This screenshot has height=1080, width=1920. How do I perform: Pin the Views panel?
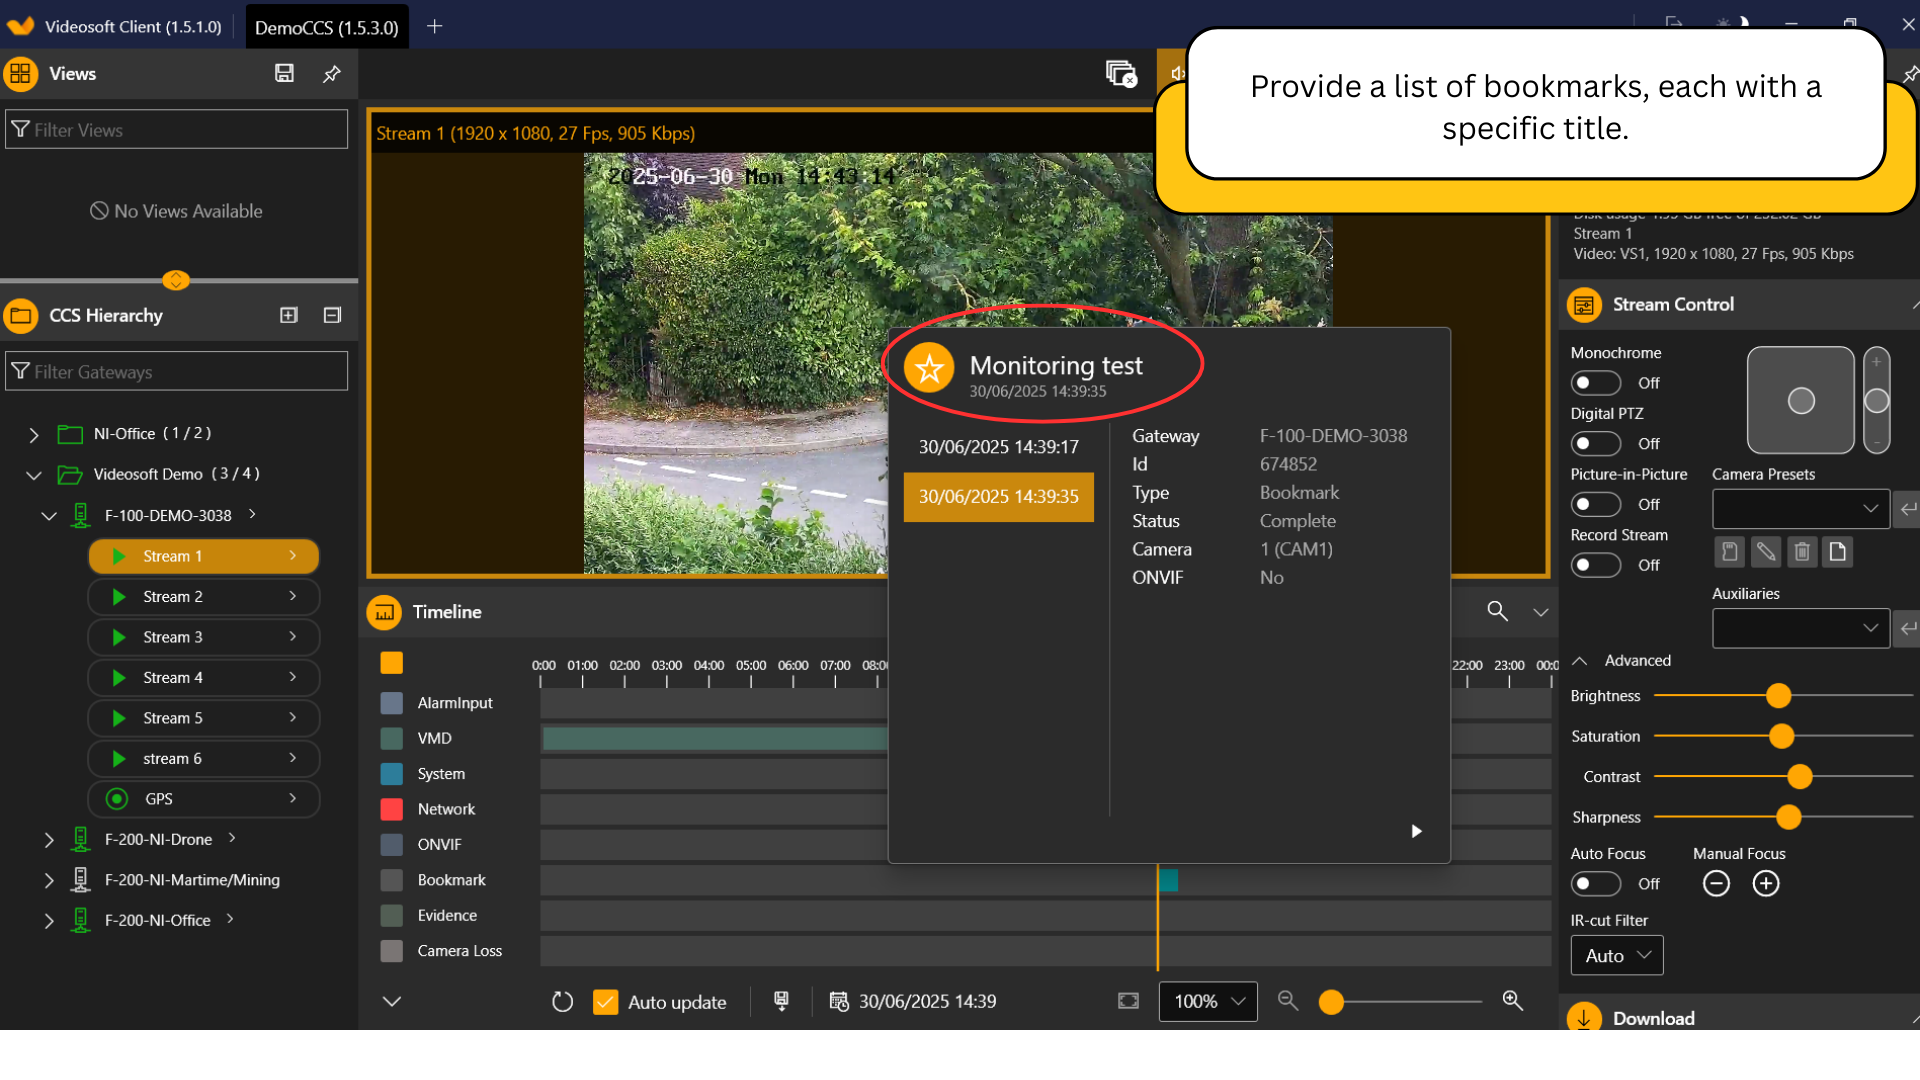pos(332,73)
